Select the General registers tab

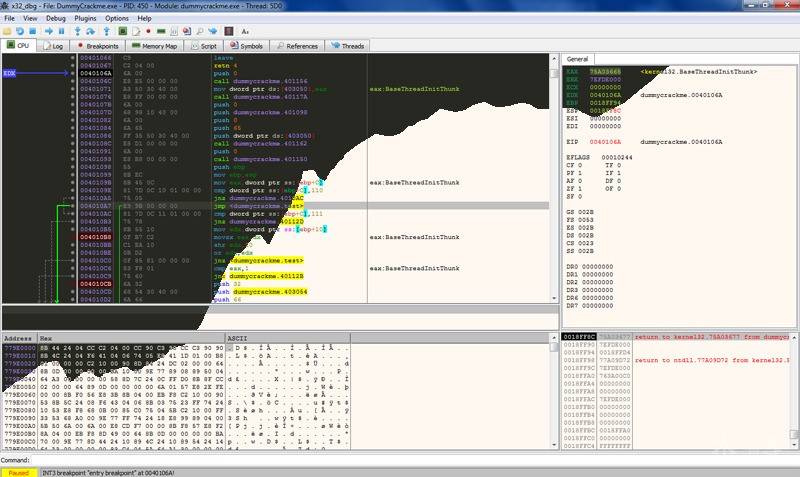[x=578, y=59]
